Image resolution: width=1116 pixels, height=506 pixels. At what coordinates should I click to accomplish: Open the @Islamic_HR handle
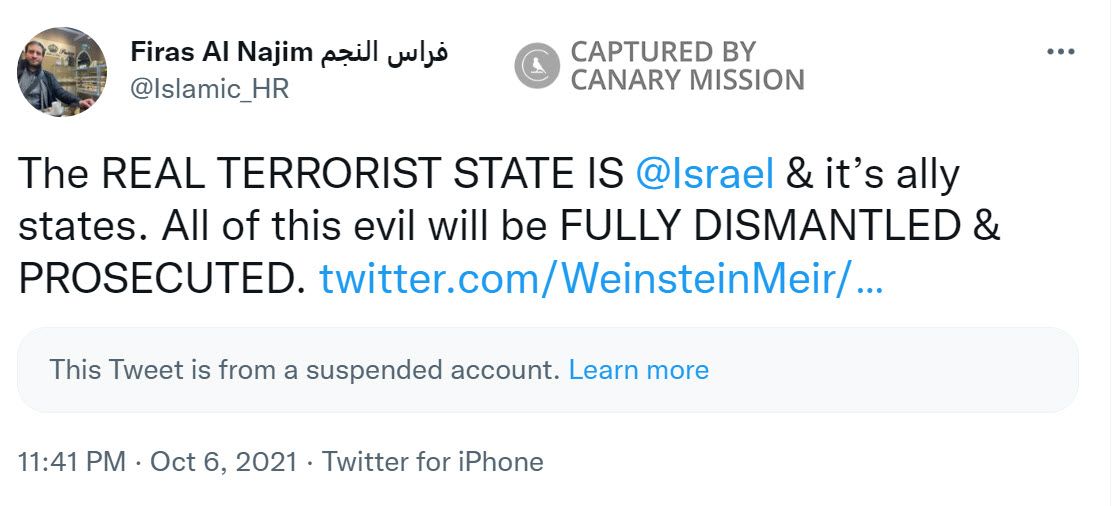(210, 89)
